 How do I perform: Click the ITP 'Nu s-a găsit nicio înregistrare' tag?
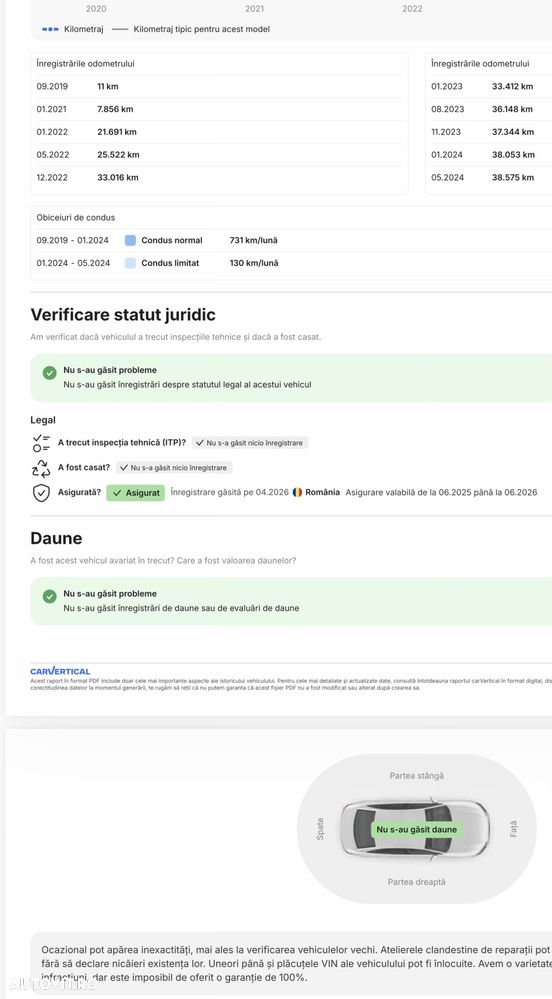[x=250, y=443]
